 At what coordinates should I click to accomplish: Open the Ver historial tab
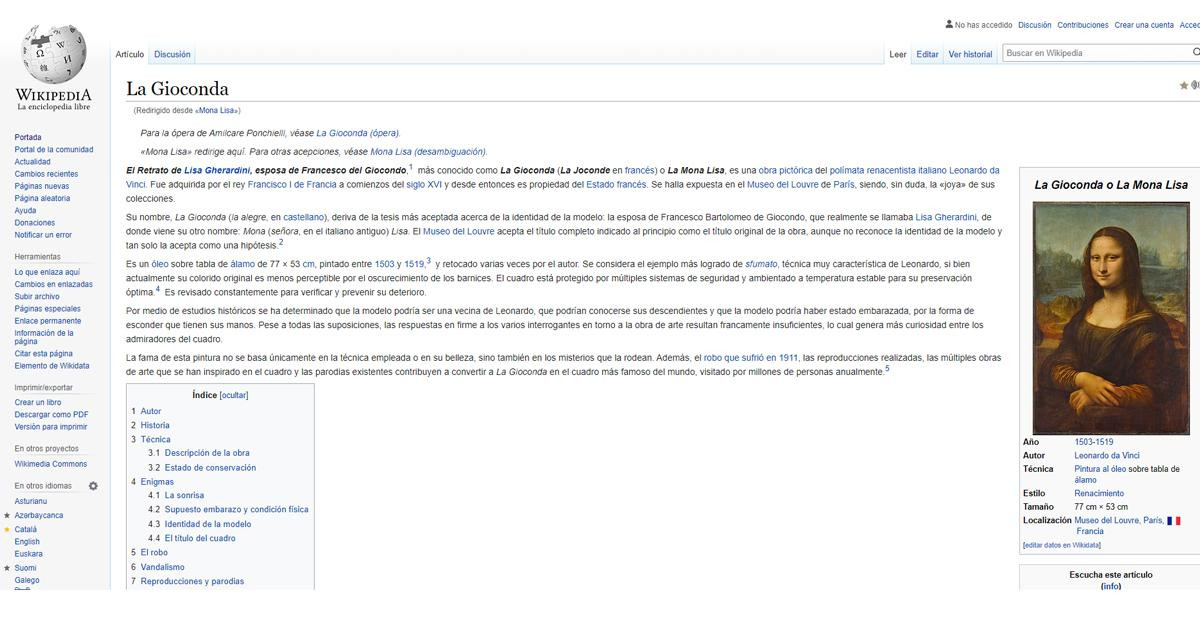[970, 54]
